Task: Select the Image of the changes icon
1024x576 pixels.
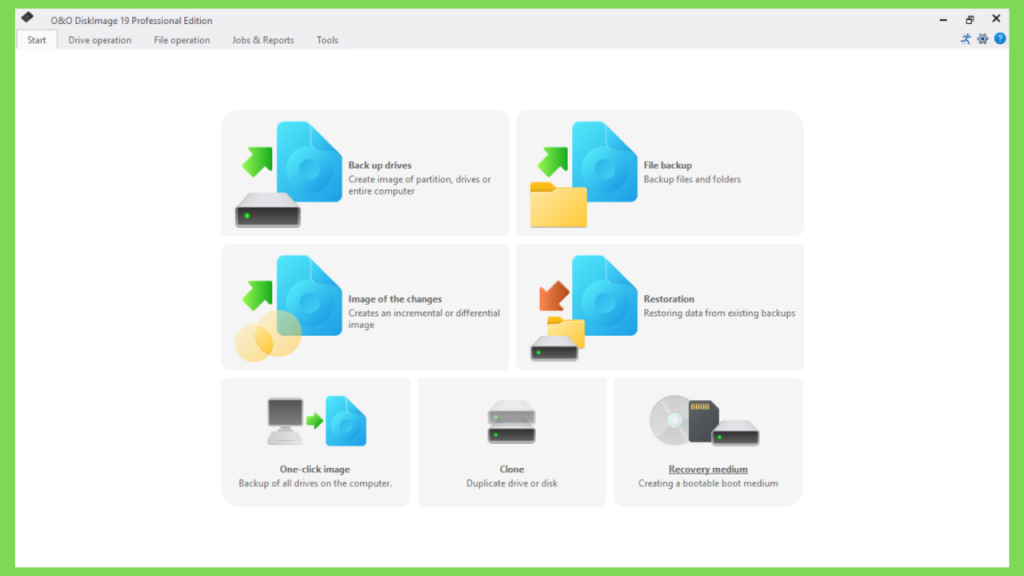Action: 289,308
